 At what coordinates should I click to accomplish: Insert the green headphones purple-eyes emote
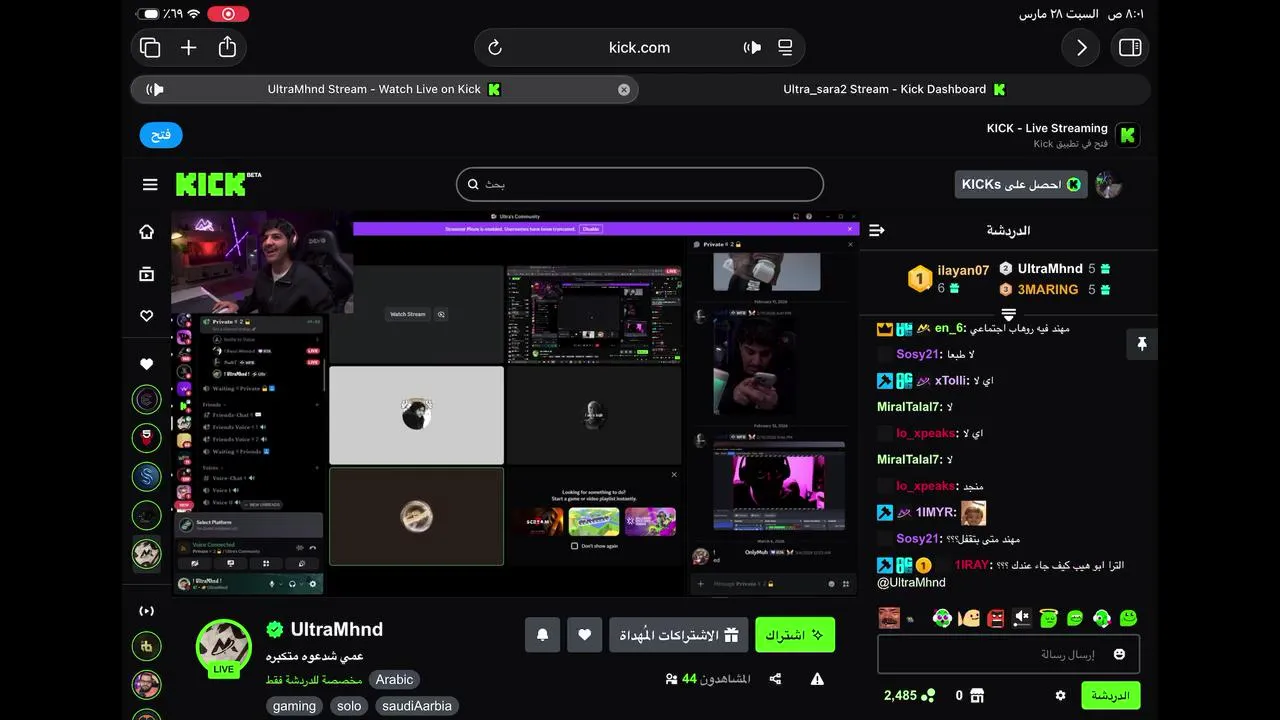pos(942,618)
